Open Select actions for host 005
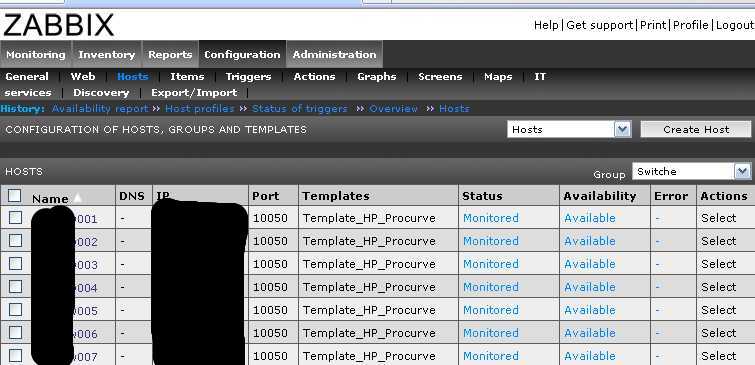 click(x=718, y=310)
